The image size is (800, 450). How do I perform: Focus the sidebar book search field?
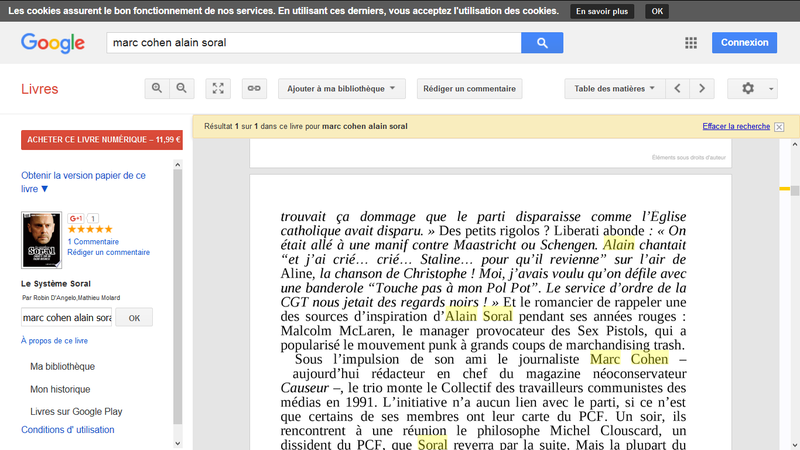click(x=66, y=317)
